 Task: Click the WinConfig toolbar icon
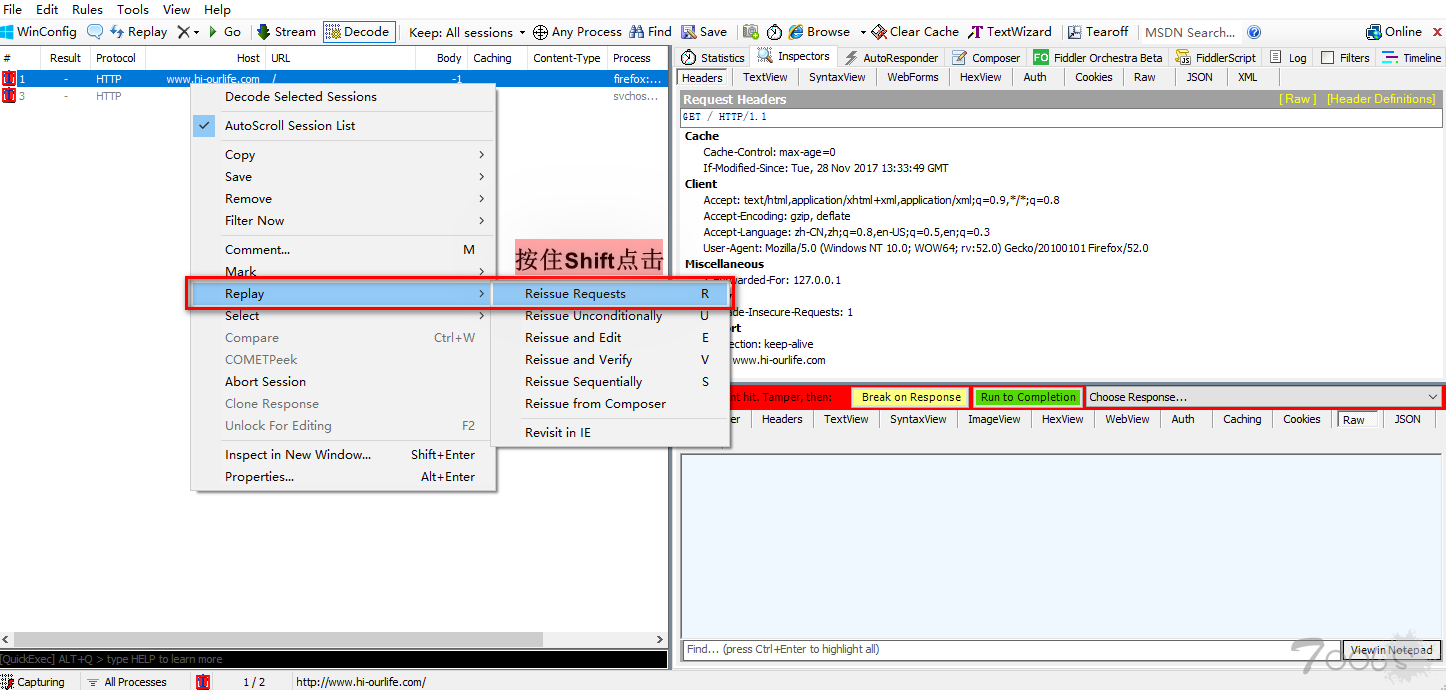click(9, 32)
